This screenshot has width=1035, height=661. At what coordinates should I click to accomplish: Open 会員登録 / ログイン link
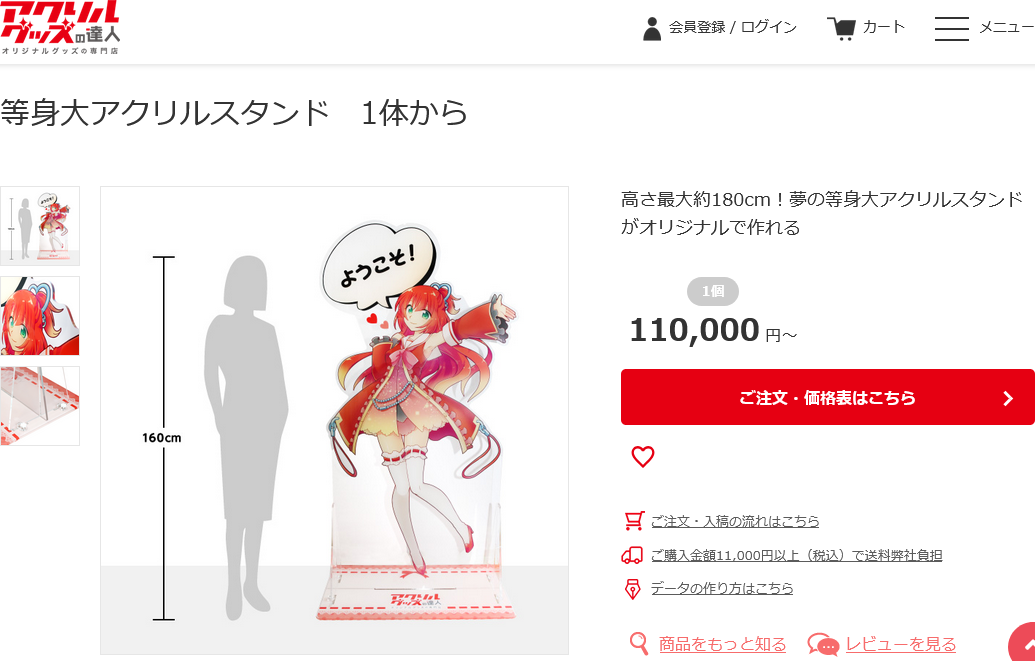click(733, 28)
